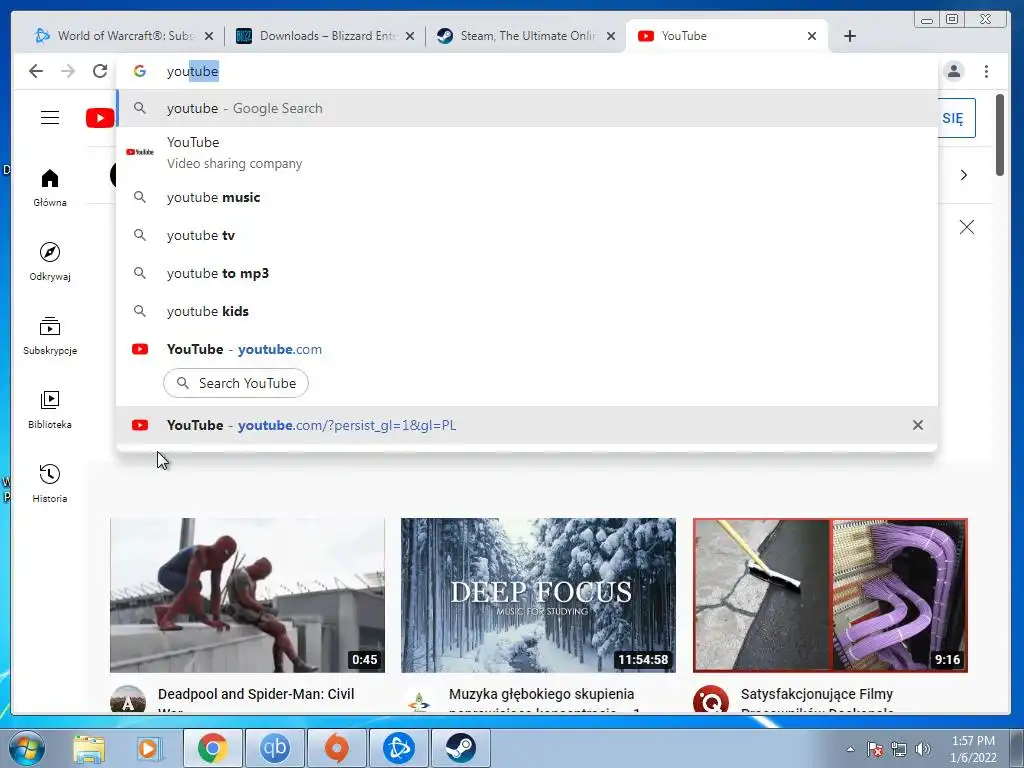The width and height of the screenshot is (1024, 768).
Task: Open Chrome three-dot menu
Action: (x=986, y=71)
